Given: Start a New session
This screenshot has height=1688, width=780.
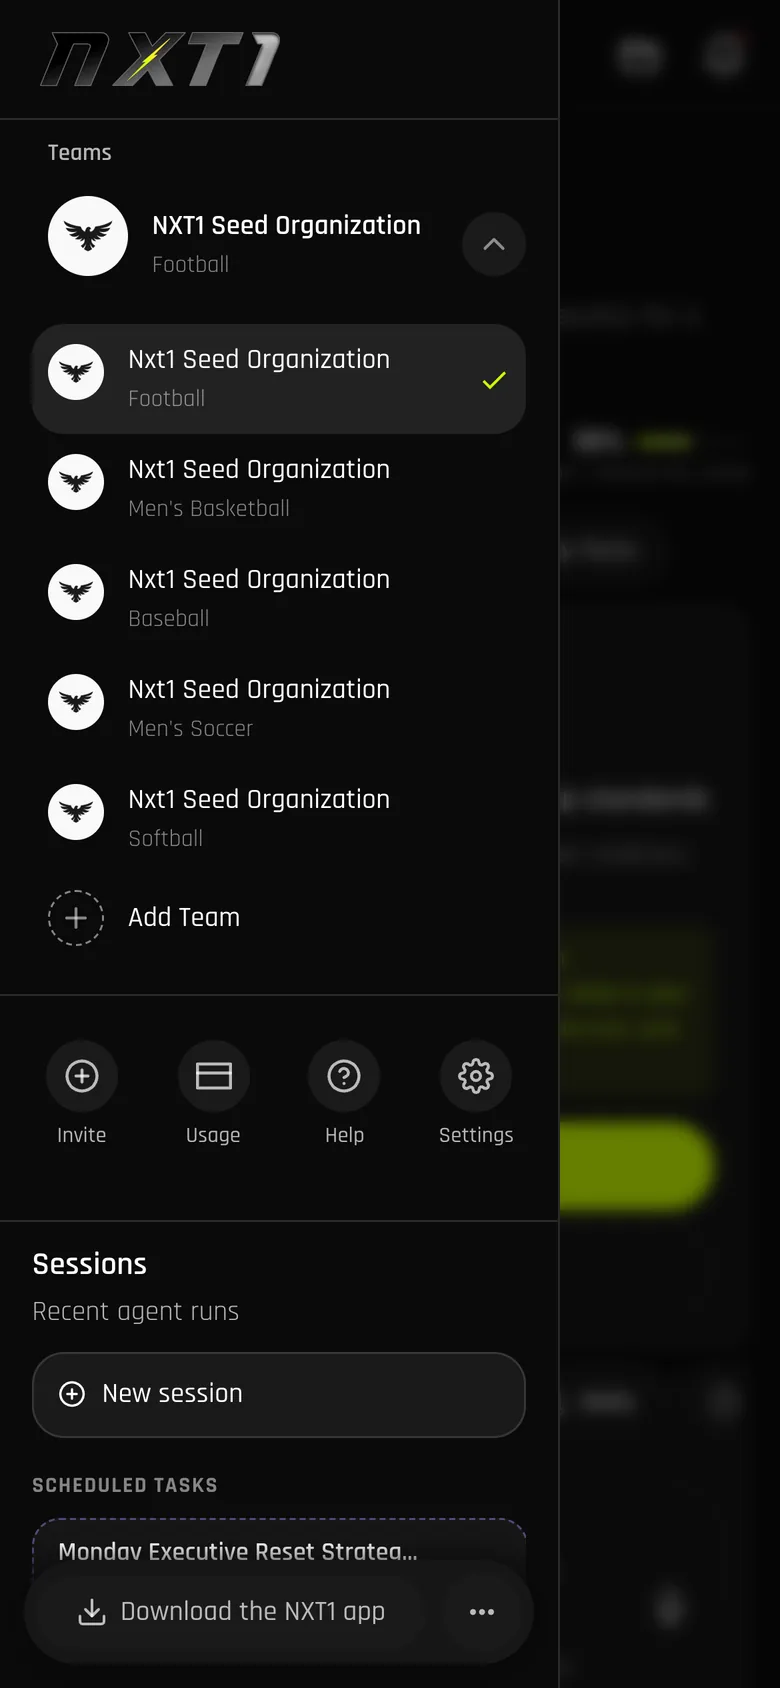Looking at the screenshot, I should tap(279, 1395).
